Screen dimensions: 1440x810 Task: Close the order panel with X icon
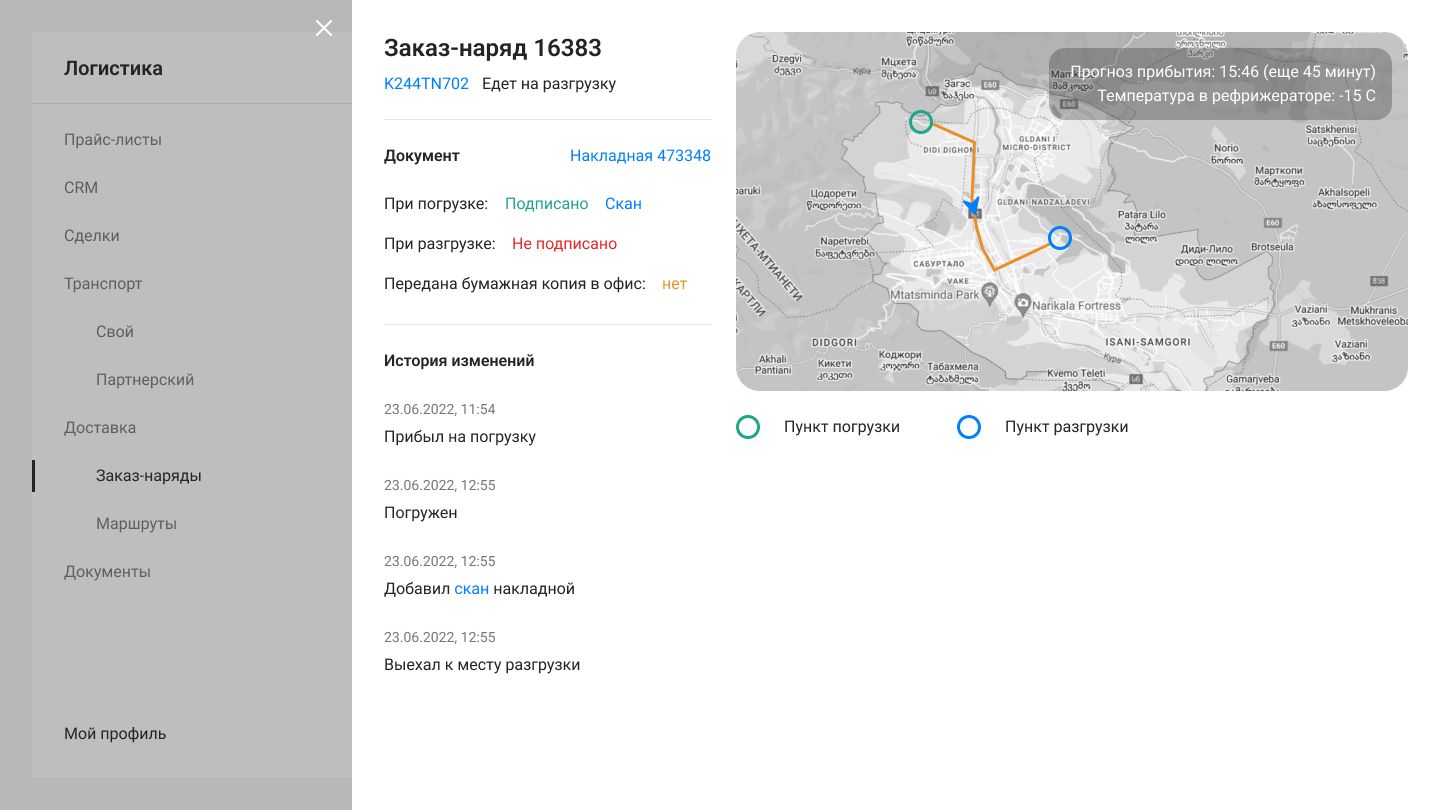pyautogui.click(x=324, y=28)
